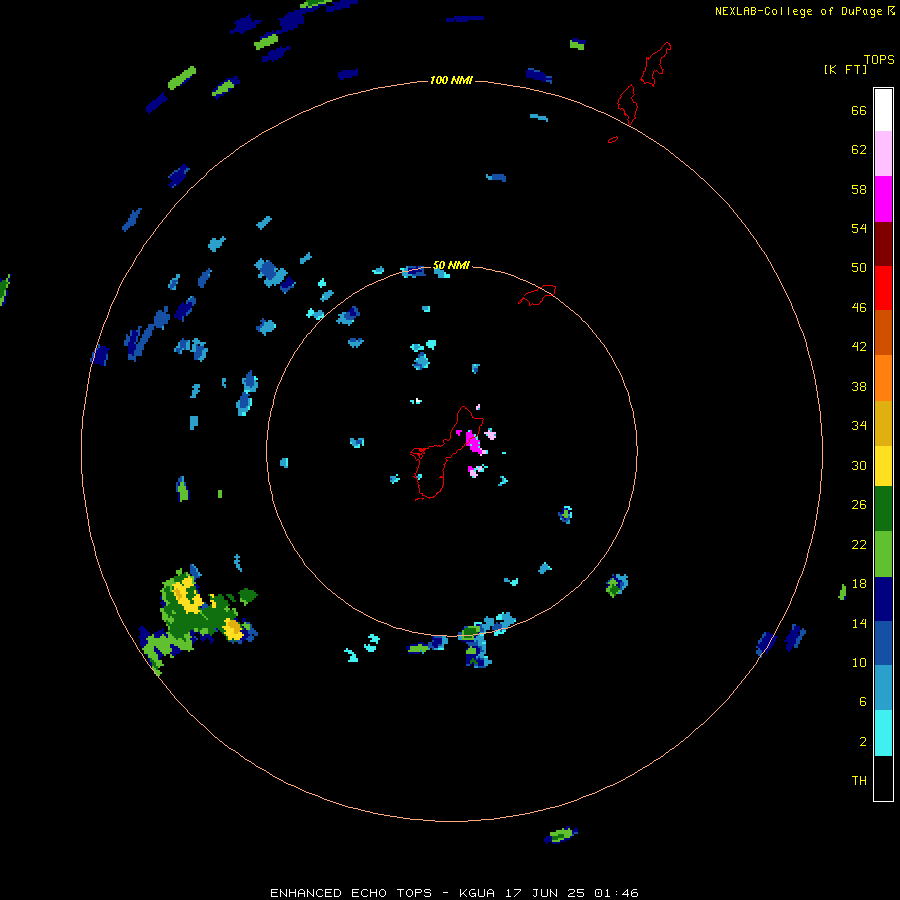
Task: Select the light green legend swatch
Action: pos(883,554)
